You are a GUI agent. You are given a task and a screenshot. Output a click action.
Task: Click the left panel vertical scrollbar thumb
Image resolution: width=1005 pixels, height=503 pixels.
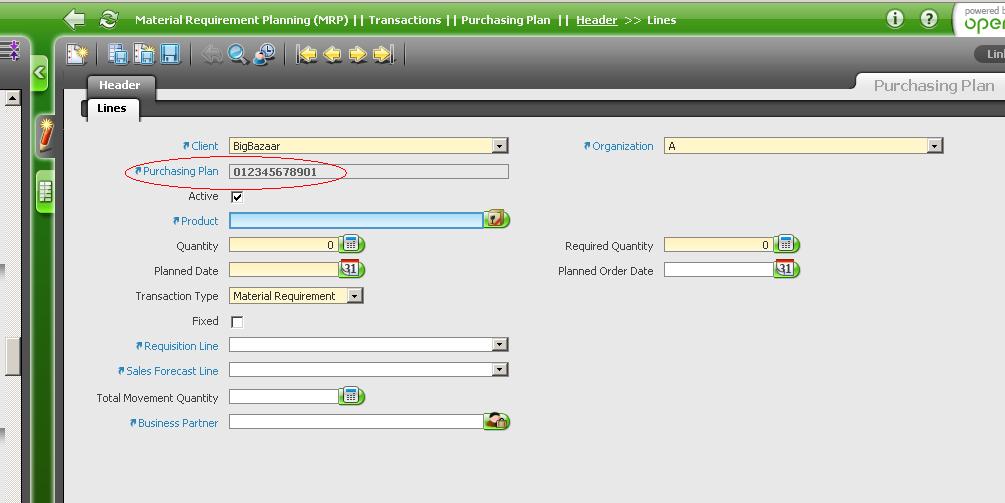13,356
